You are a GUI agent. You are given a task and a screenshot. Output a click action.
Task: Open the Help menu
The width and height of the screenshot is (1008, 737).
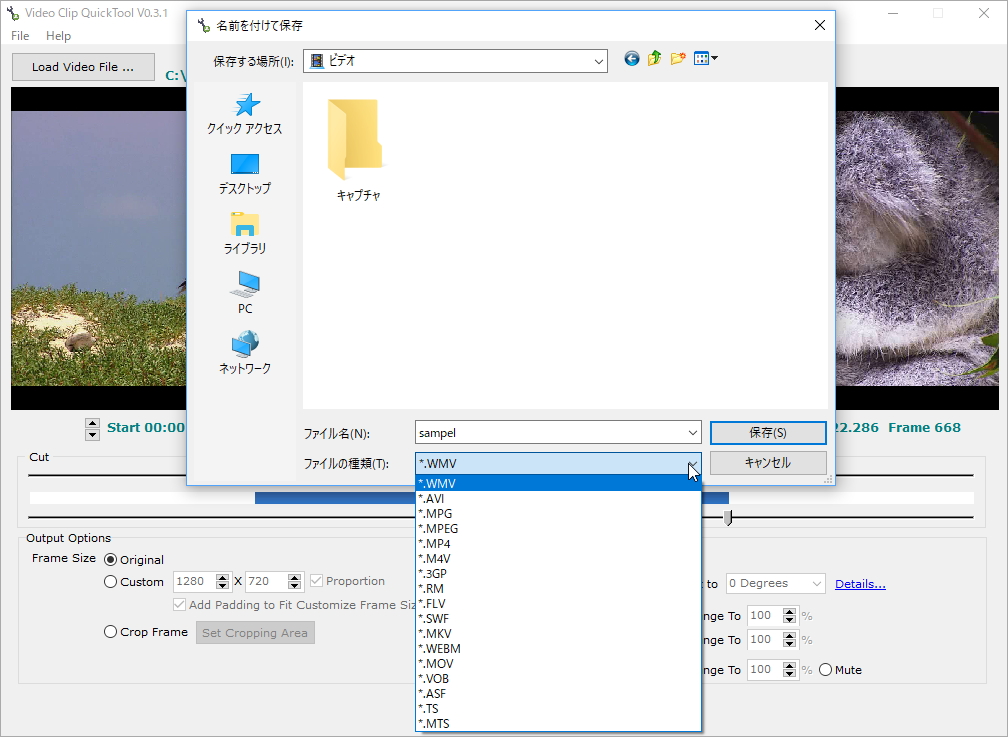58,35
